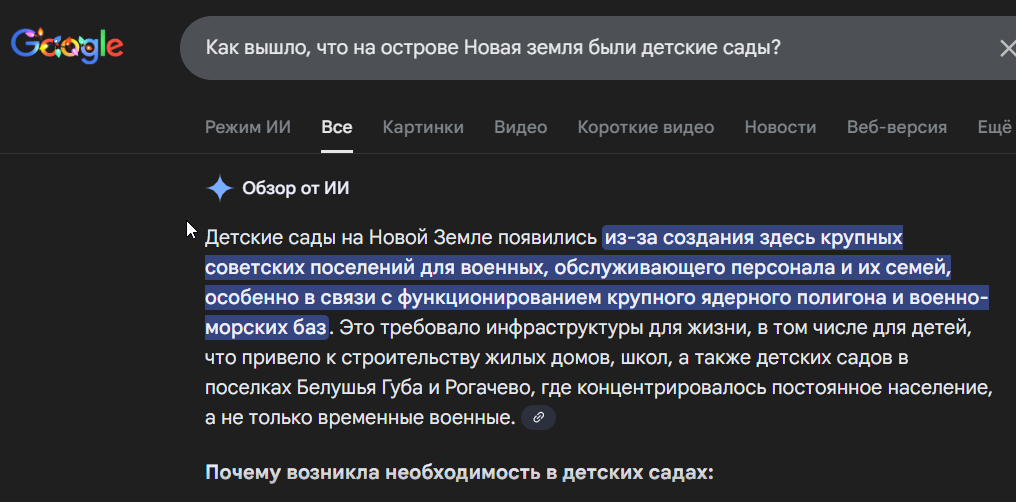This screenshot has height=502, width=1016.
Task: Click the Обзор от ИИ heading
Action: [295, 188]
